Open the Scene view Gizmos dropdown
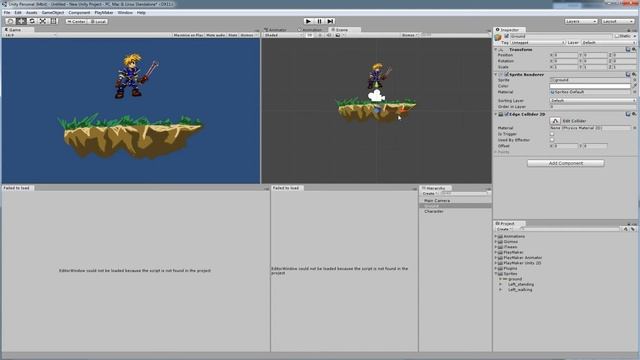The image size is (640, 360). pos(410,36)
